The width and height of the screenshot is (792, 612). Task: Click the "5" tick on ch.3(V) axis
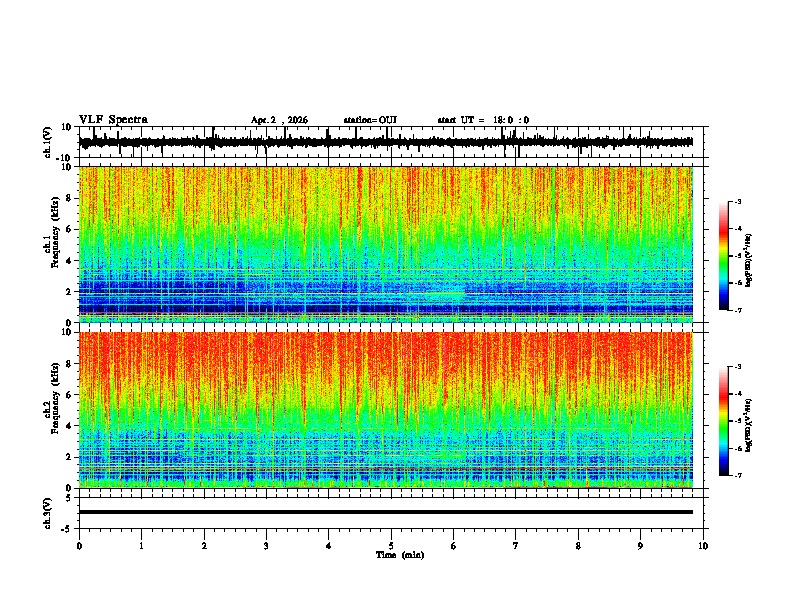point(70,497)
